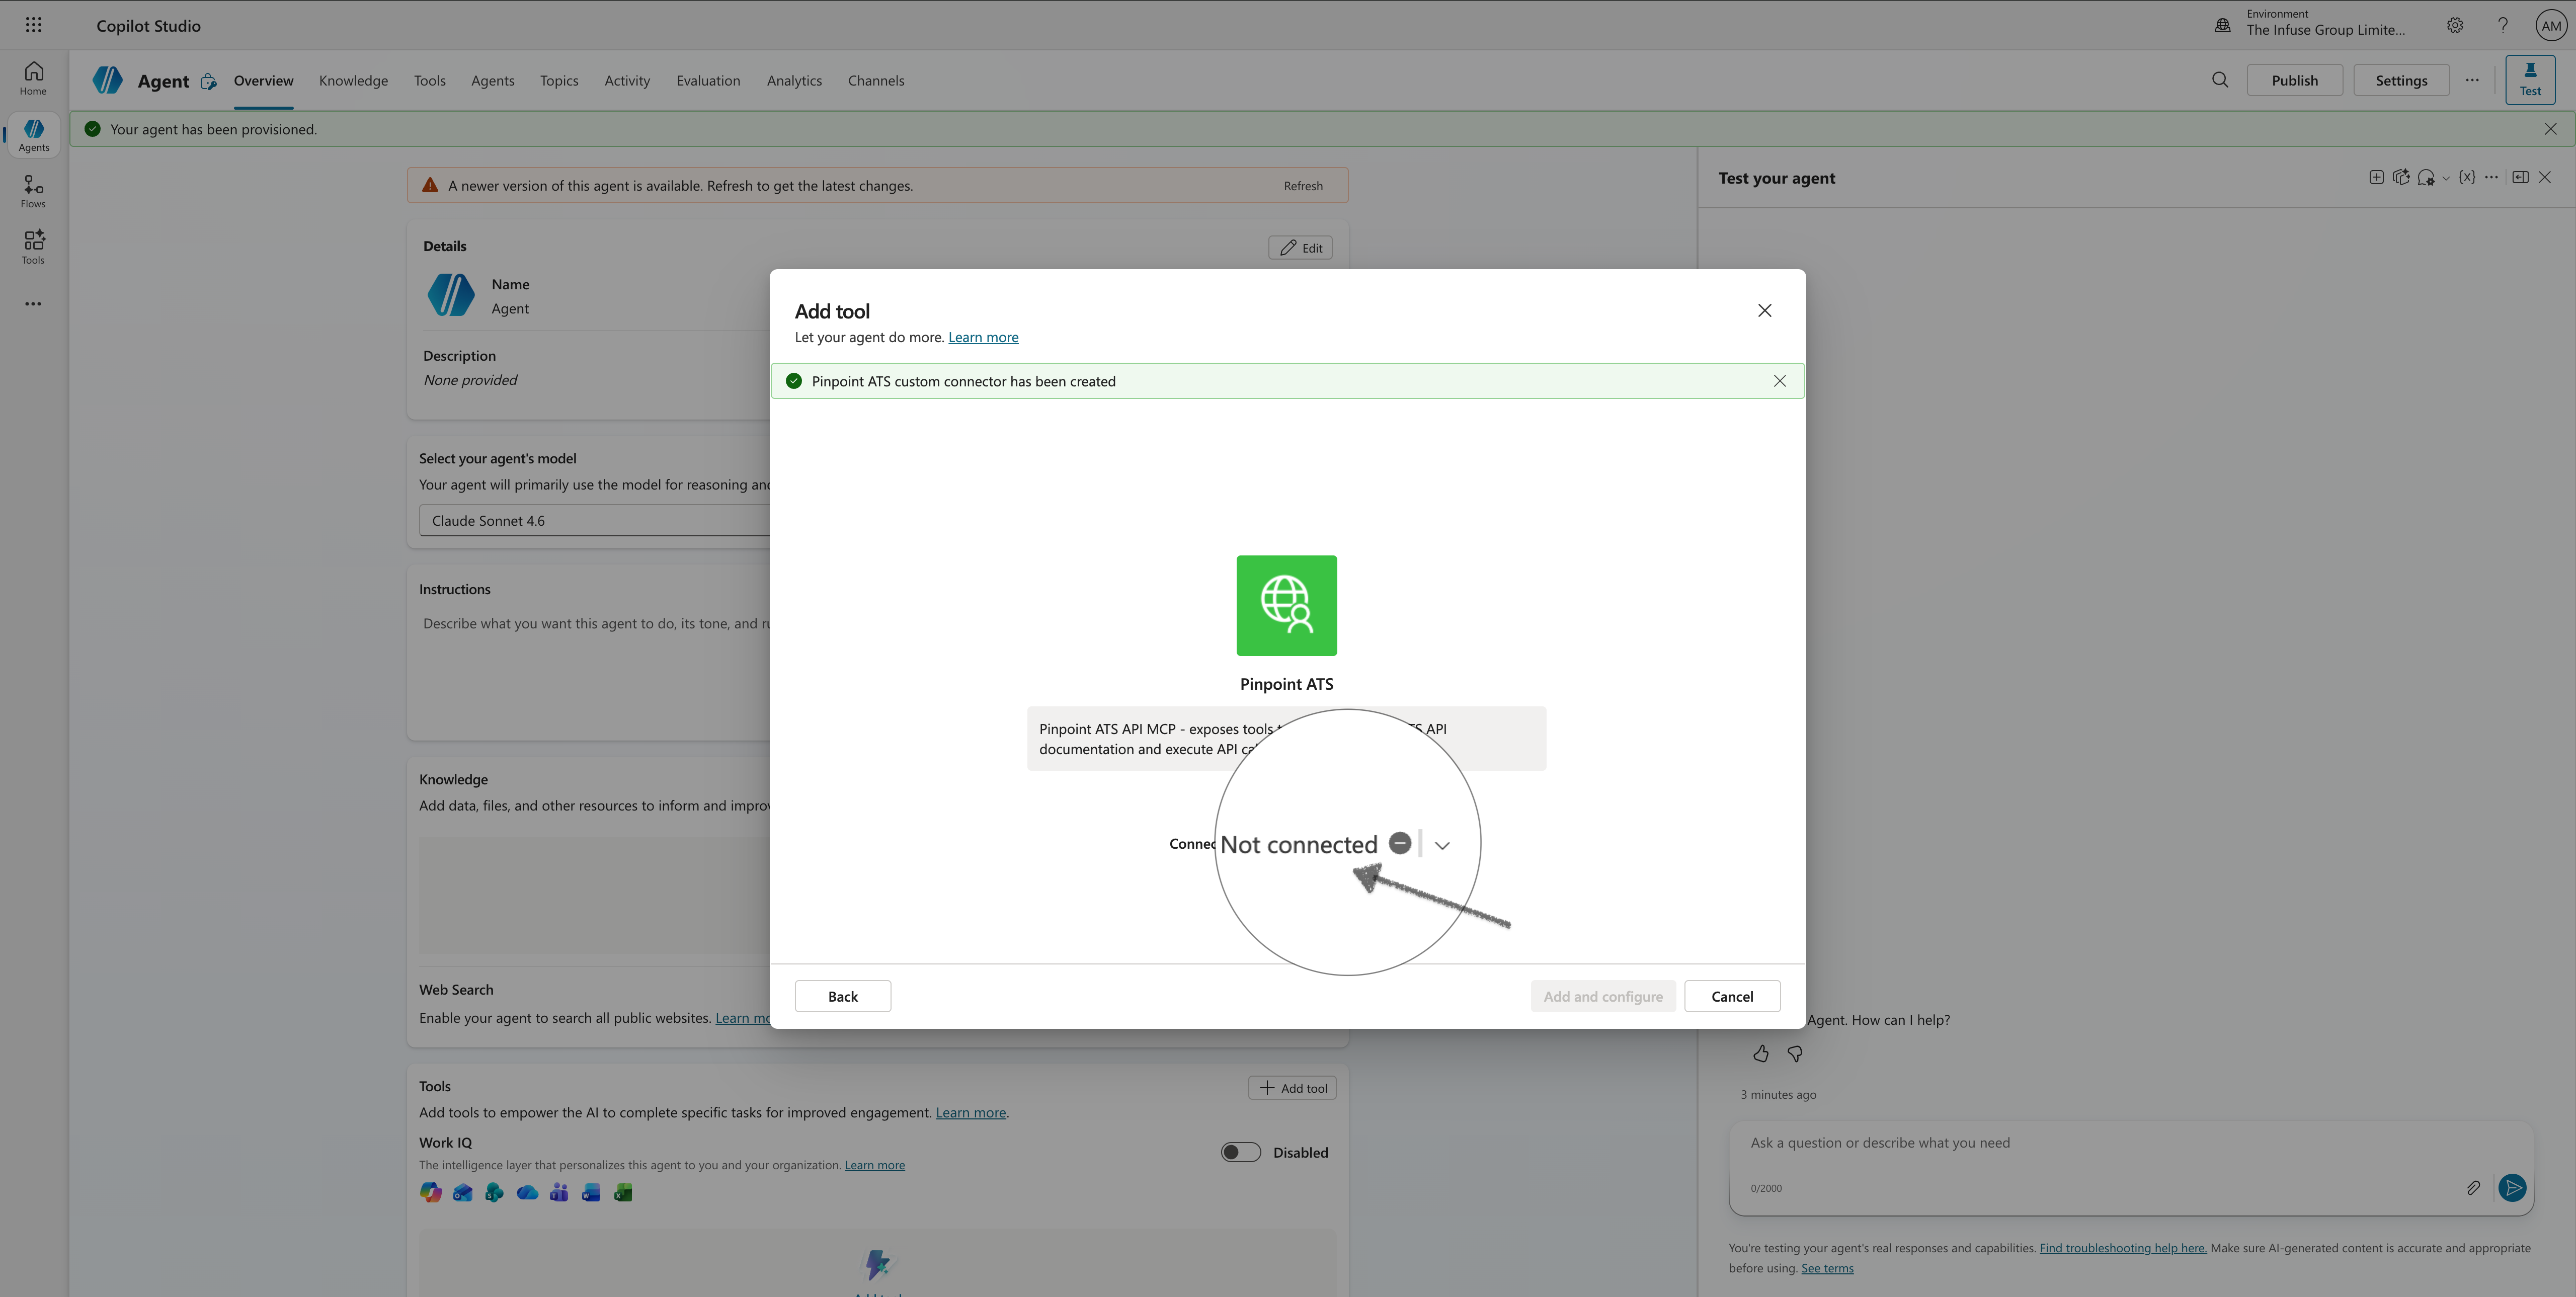
Task: Click the Publish button
Action: (x=2294, y=80)
